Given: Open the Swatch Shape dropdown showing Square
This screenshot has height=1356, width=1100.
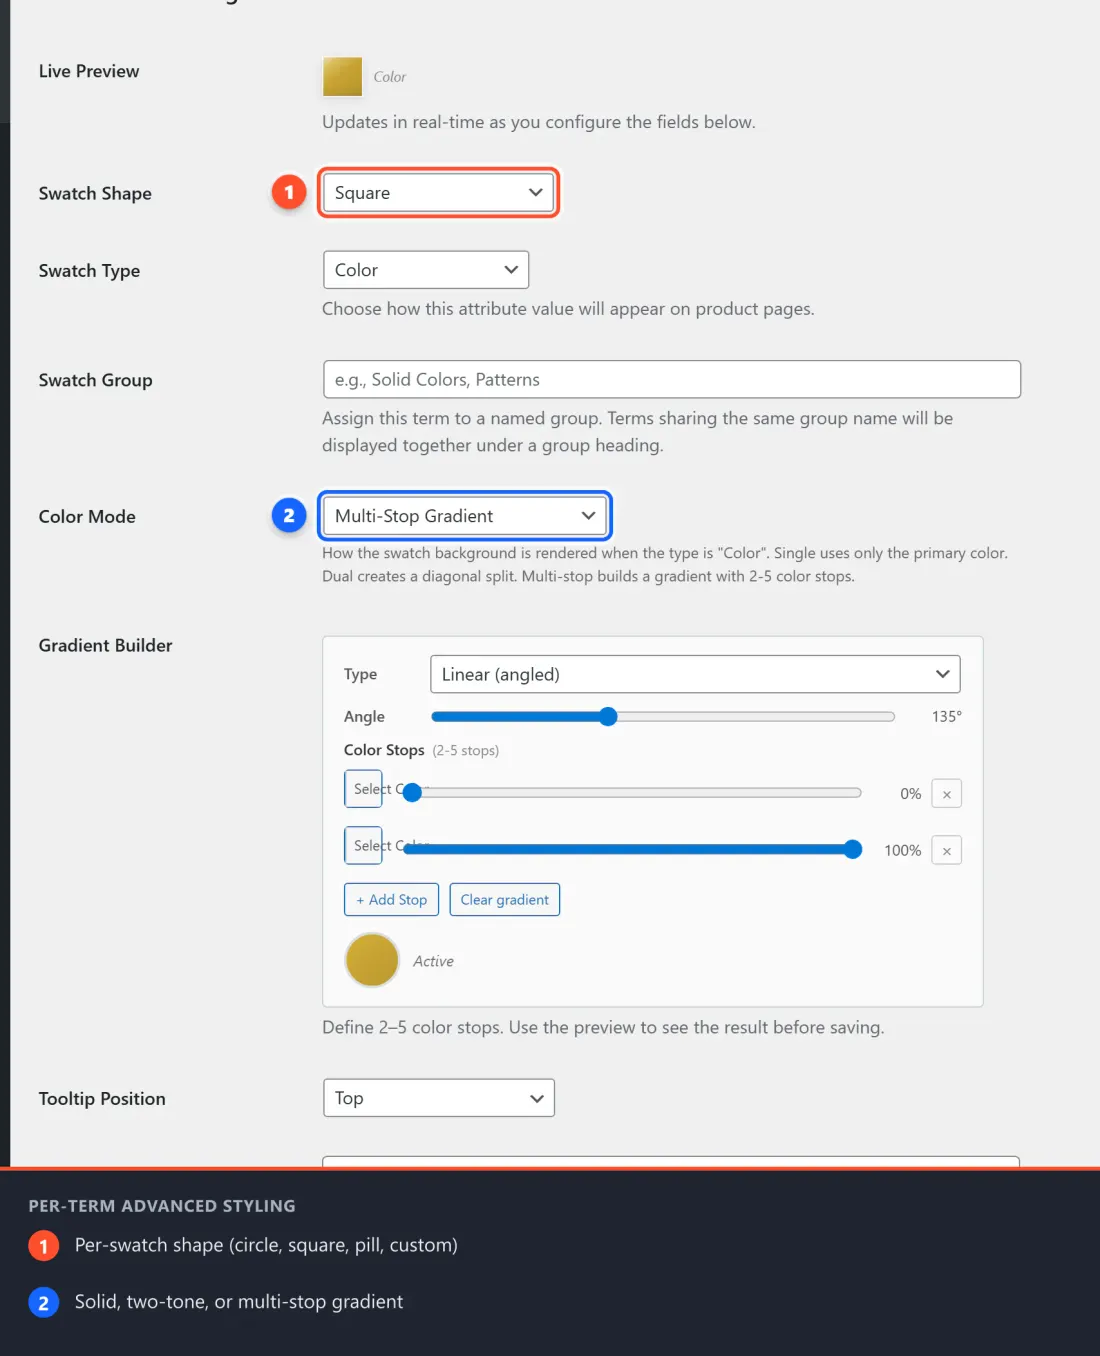Looking at the screenshot, I should coord(438,192).
